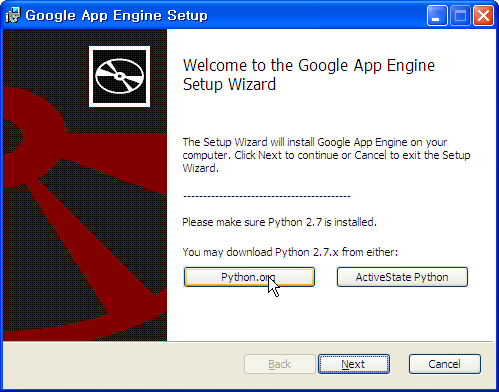The width and height of the screenshot is (499, 392).
Task: Open the ActiveState Python download button
Action: (402, 277)
